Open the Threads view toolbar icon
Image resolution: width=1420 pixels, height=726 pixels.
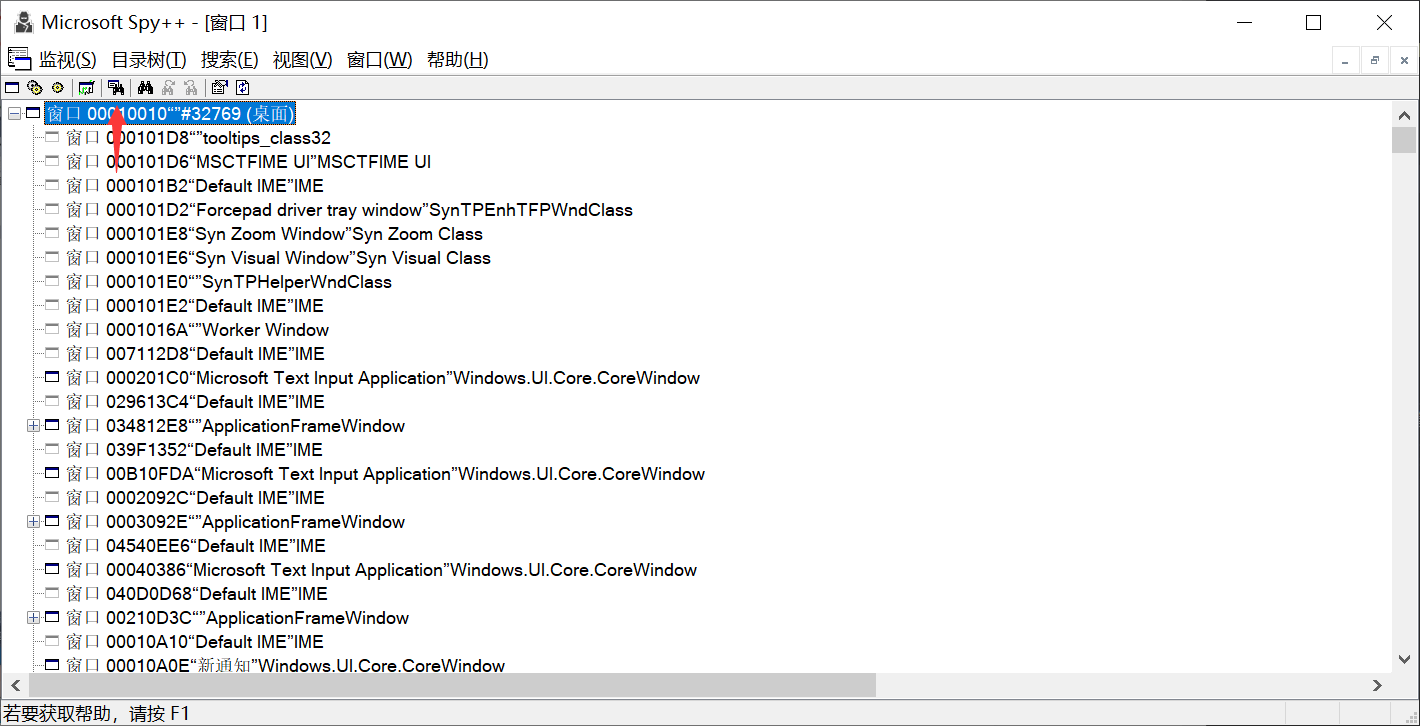click(57, 88)
